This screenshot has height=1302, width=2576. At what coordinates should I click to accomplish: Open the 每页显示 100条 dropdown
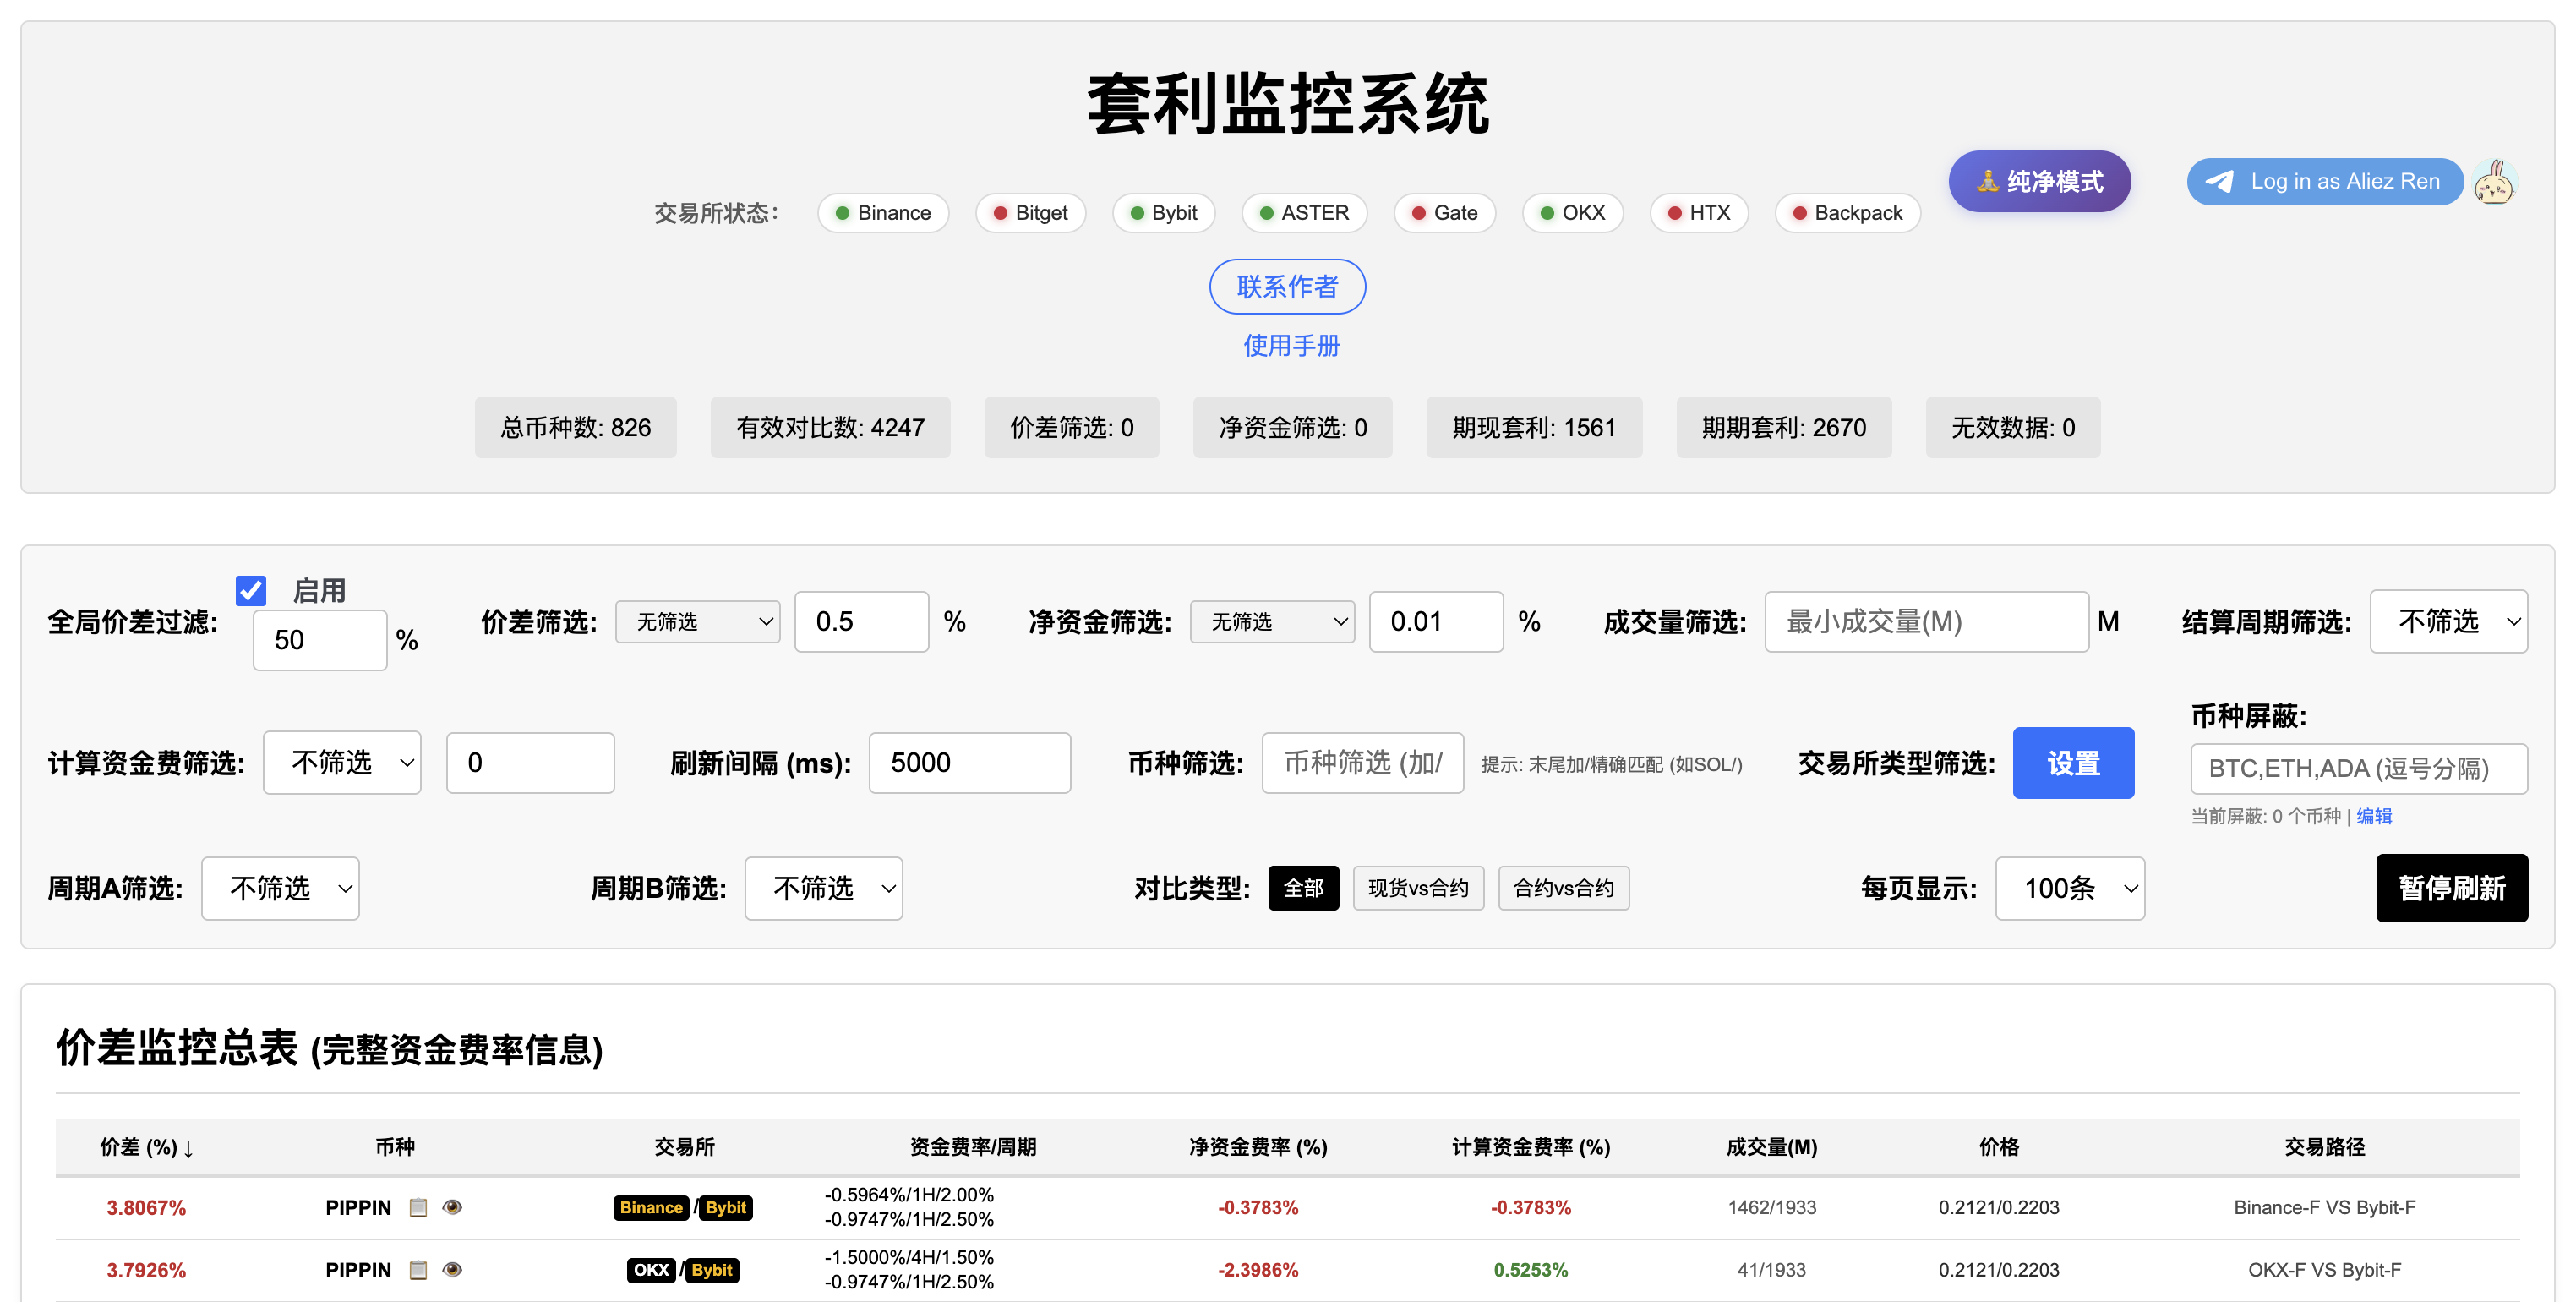pyautogui.click(x=2069, y=888)
